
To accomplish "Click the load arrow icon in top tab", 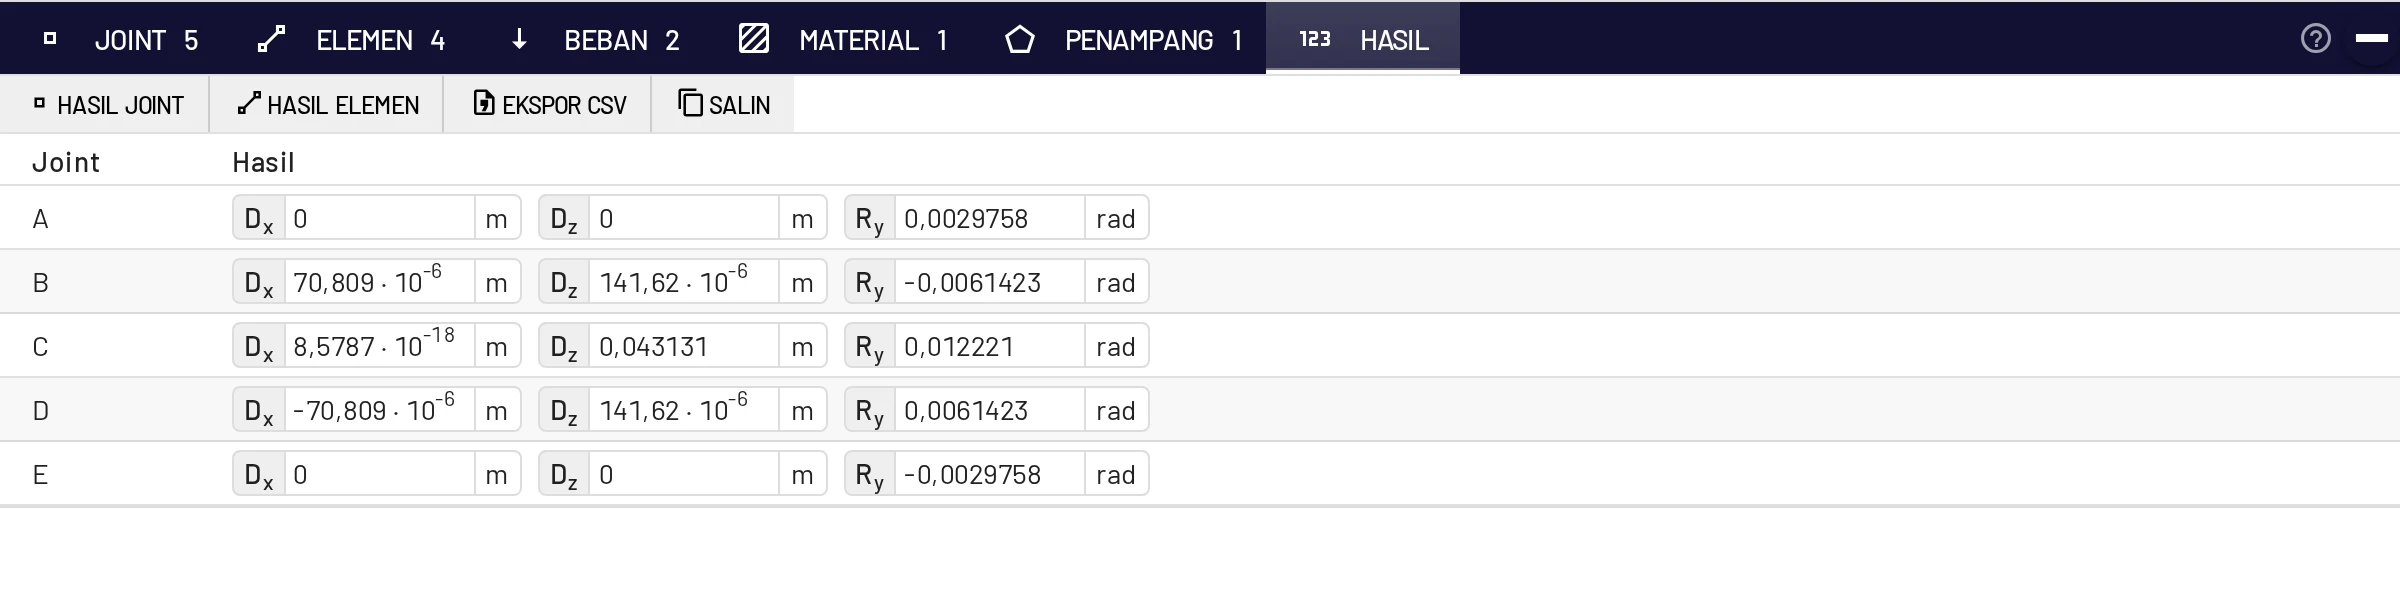I will tap(519, 39).
